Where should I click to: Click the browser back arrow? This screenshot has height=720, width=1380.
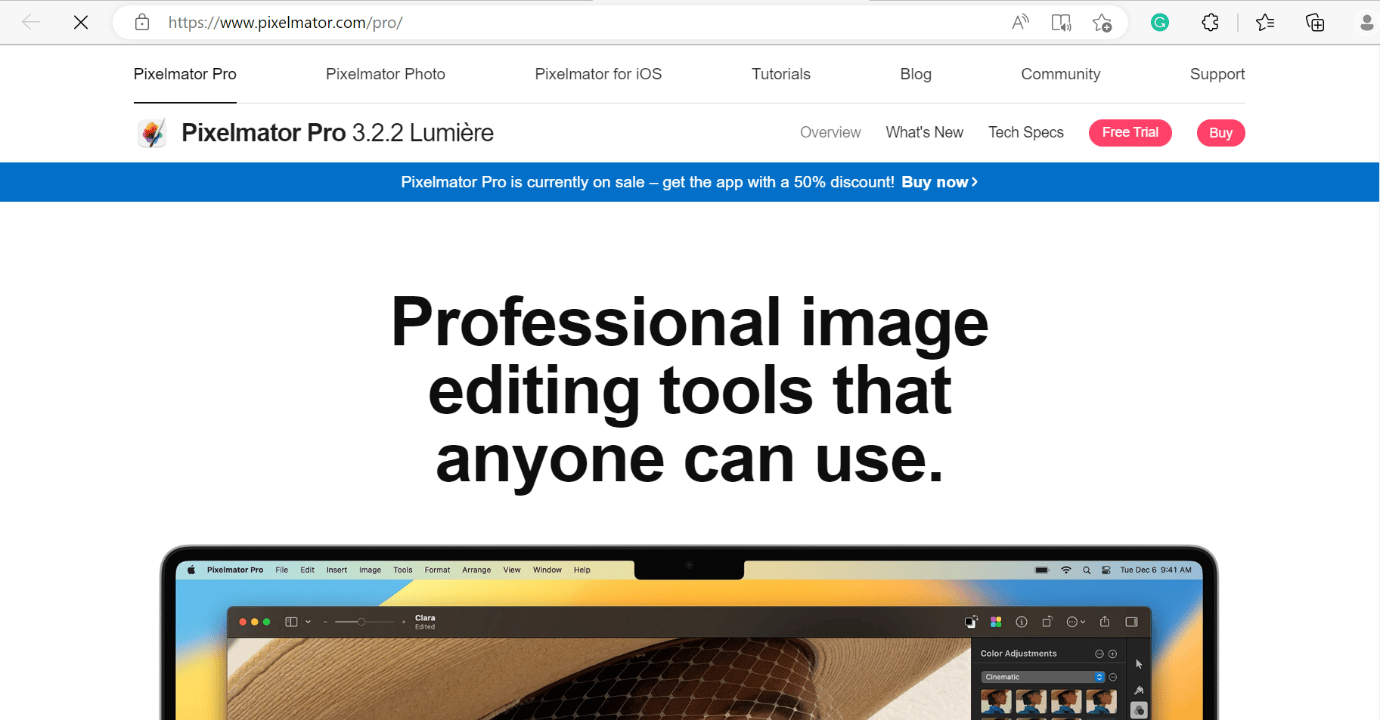click(x=31, y=22)
